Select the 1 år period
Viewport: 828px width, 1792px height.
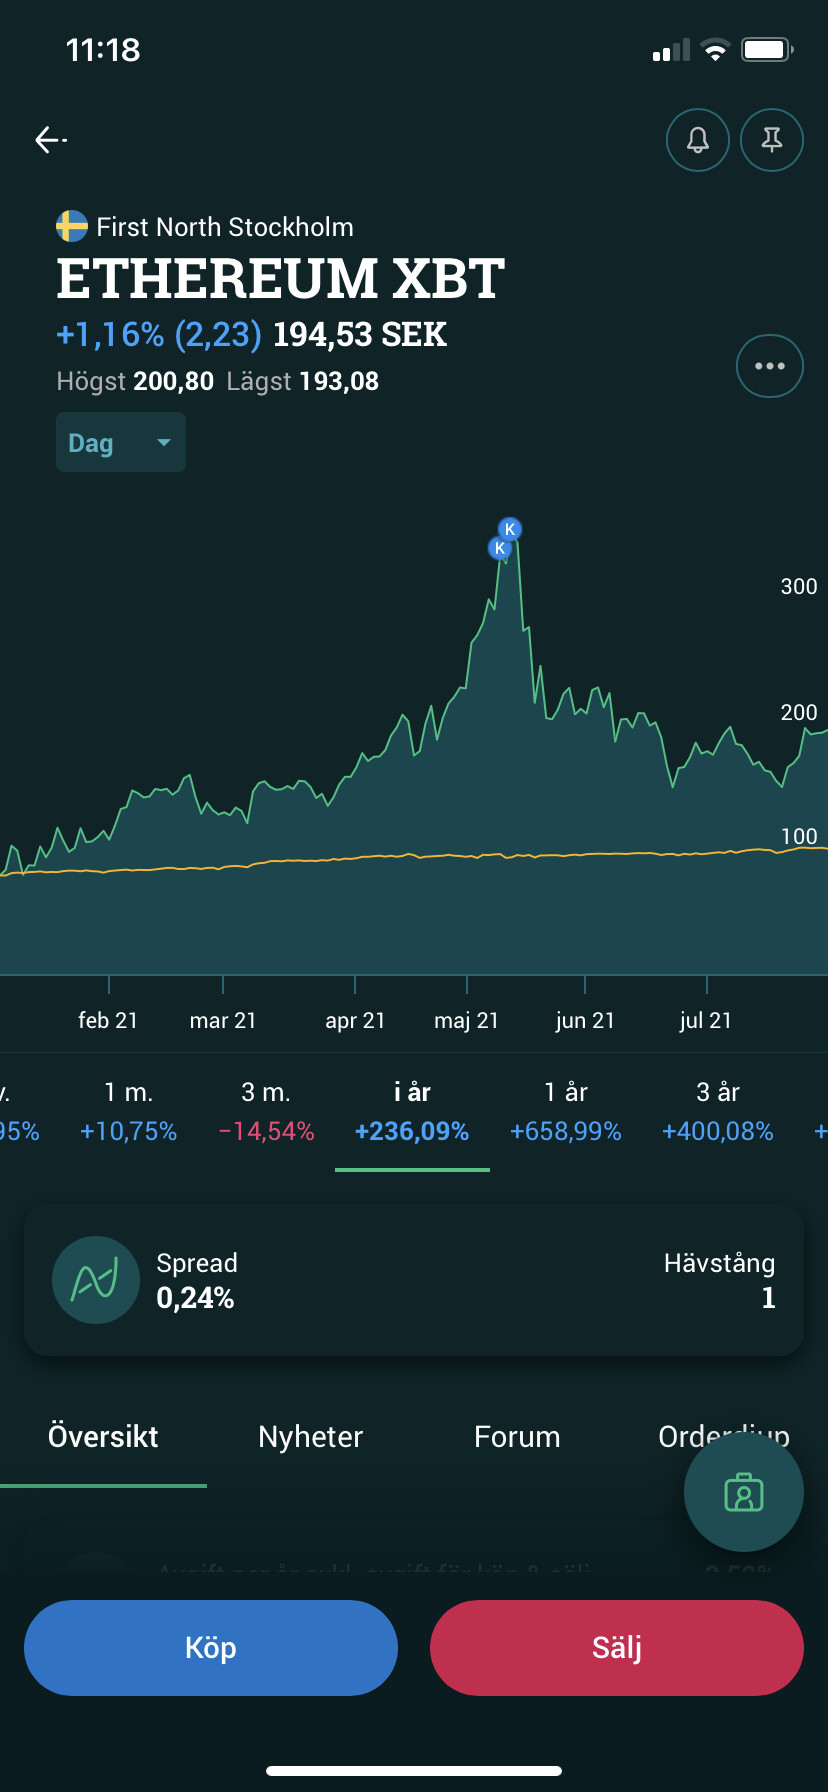[566, 1112]
